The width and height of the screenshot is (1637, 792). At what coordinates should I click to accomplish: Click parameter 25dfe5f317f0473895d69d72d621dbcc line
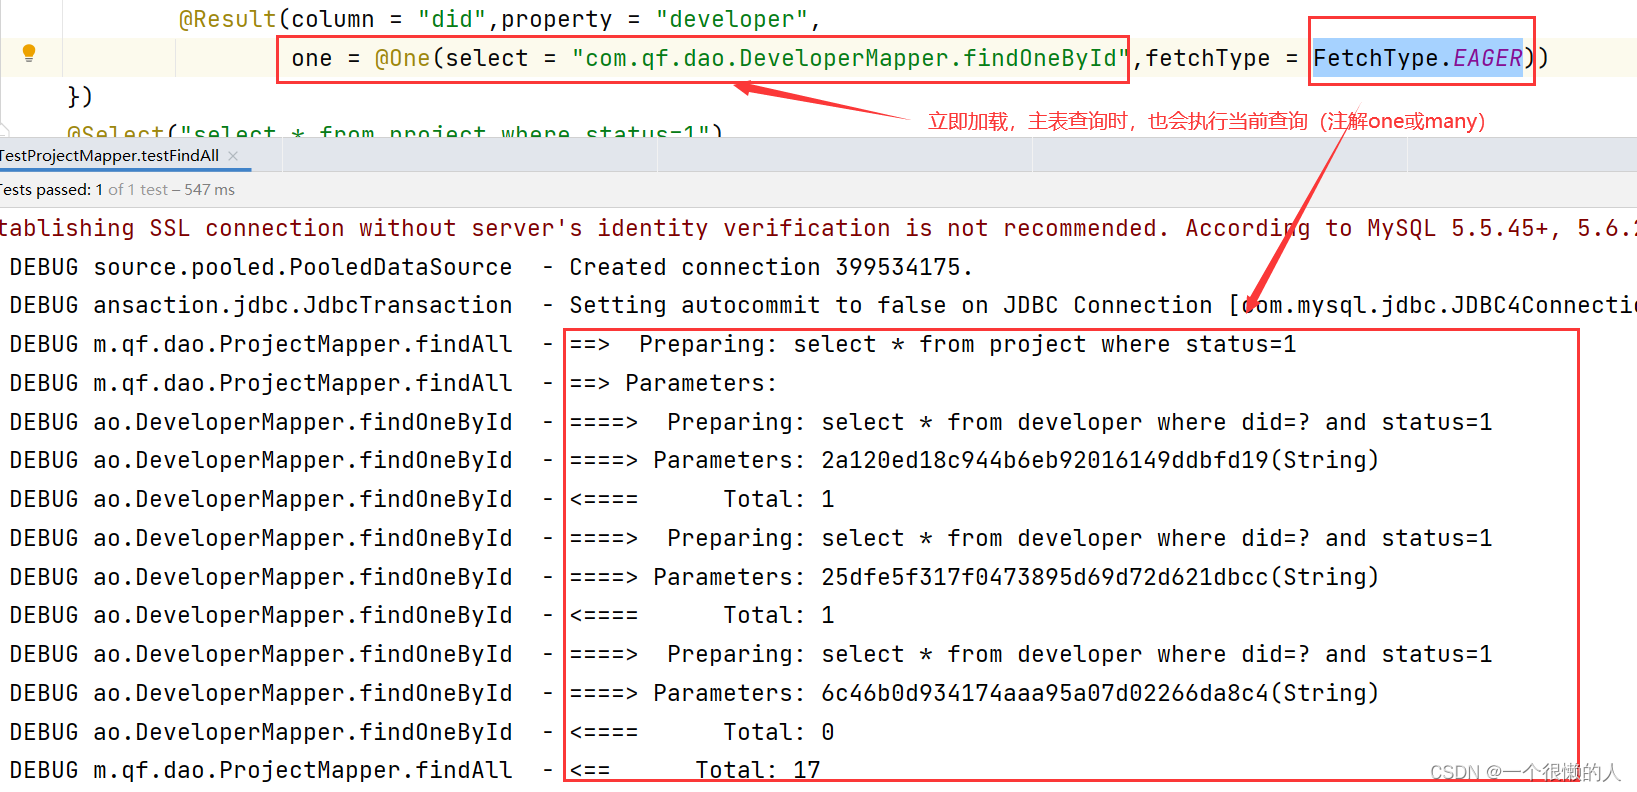click(x=694, y=577)
